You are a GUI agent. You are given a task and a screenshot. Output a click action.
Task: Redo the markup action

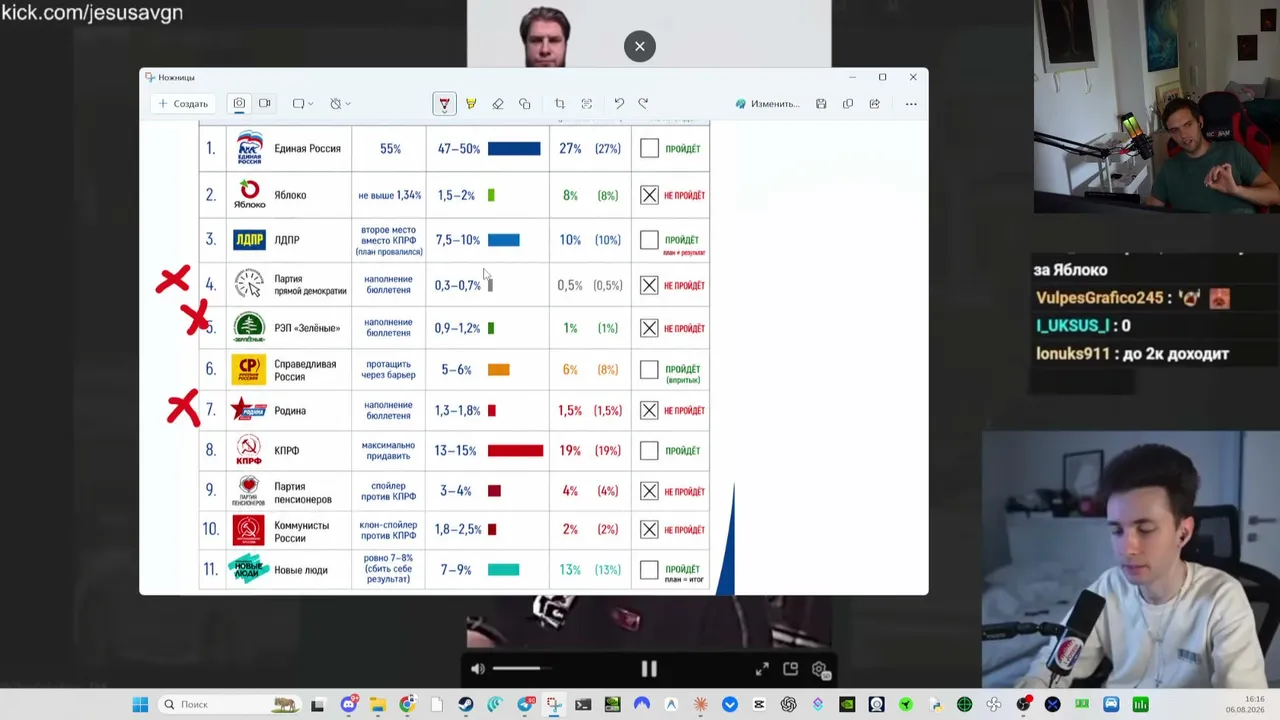tap(644, 104)
